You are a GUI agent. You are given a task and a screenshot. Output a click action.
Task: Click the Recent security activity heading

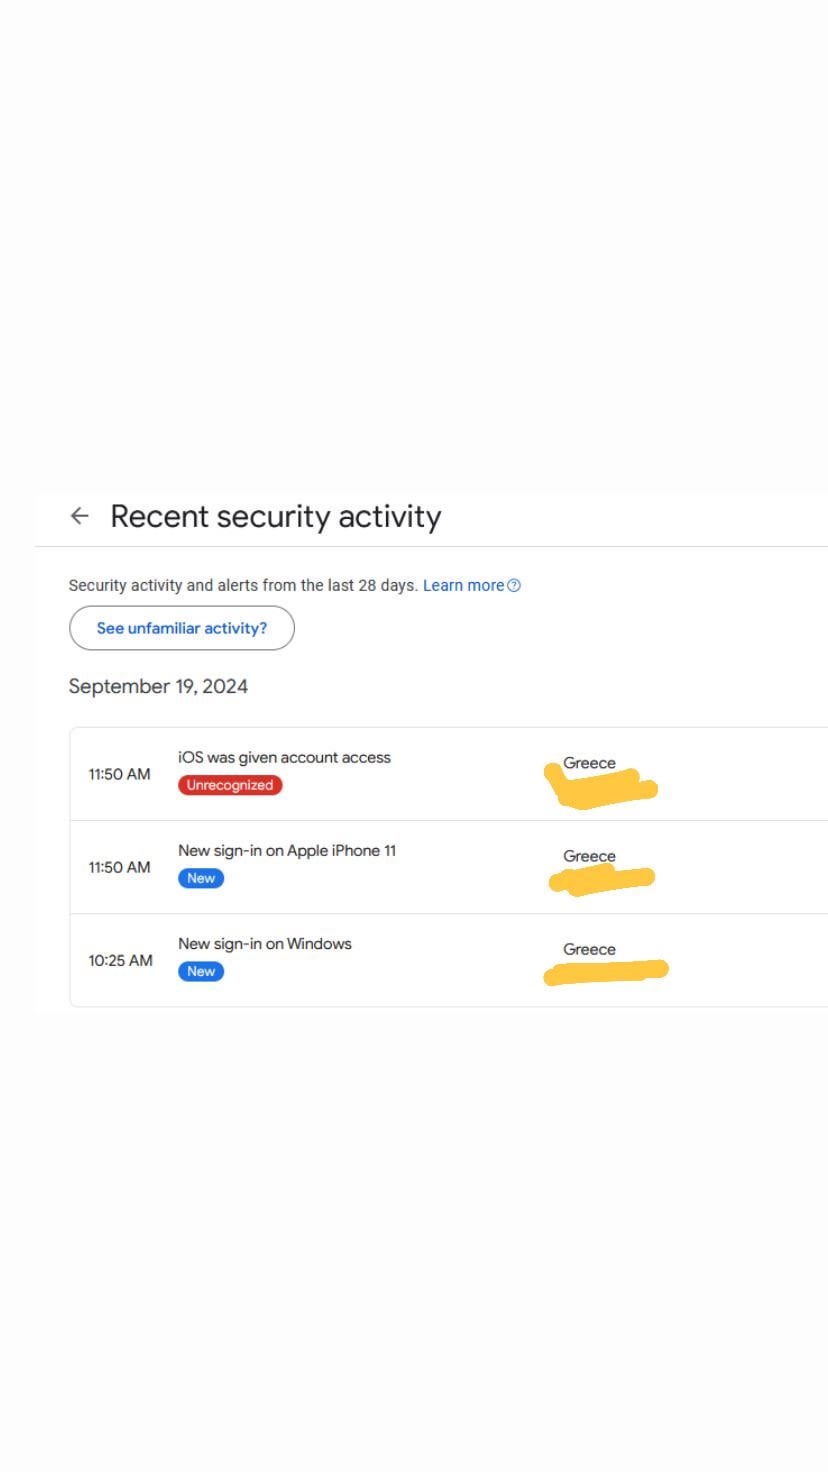(x=275, y=516)
